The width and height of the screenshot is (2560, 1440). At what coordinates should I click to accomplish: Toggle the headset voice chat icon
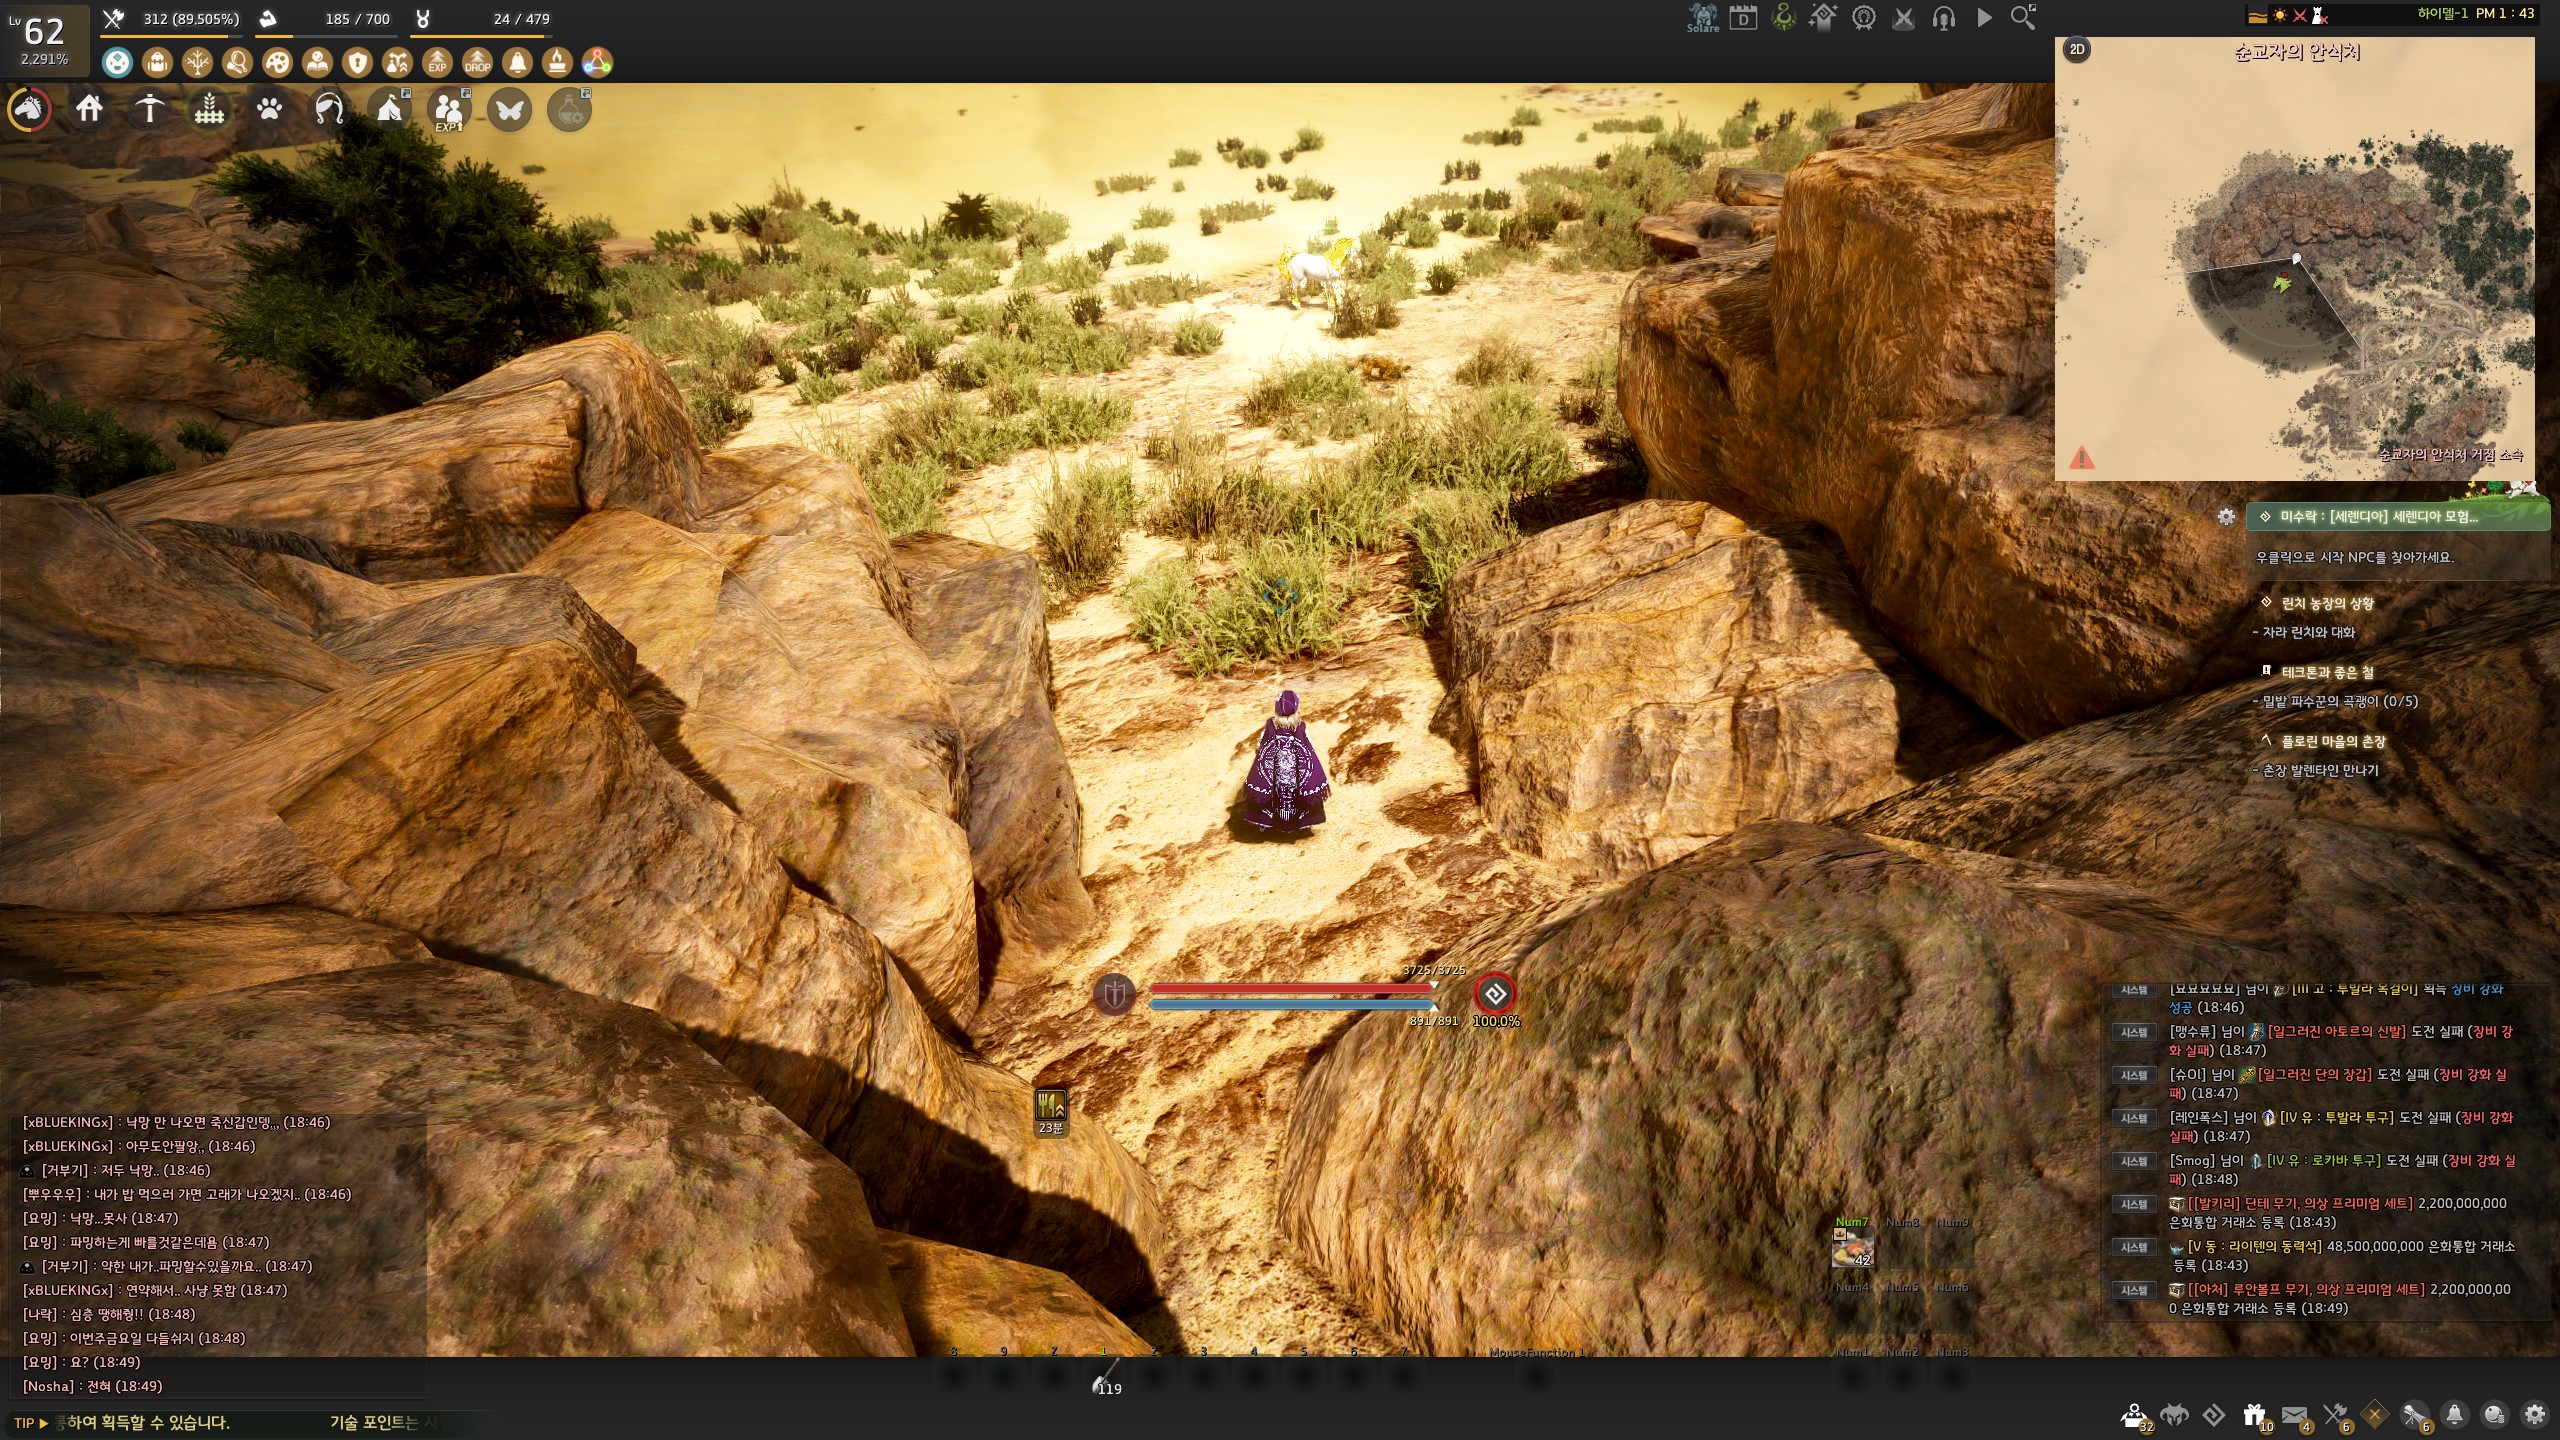click(1943, 18)
